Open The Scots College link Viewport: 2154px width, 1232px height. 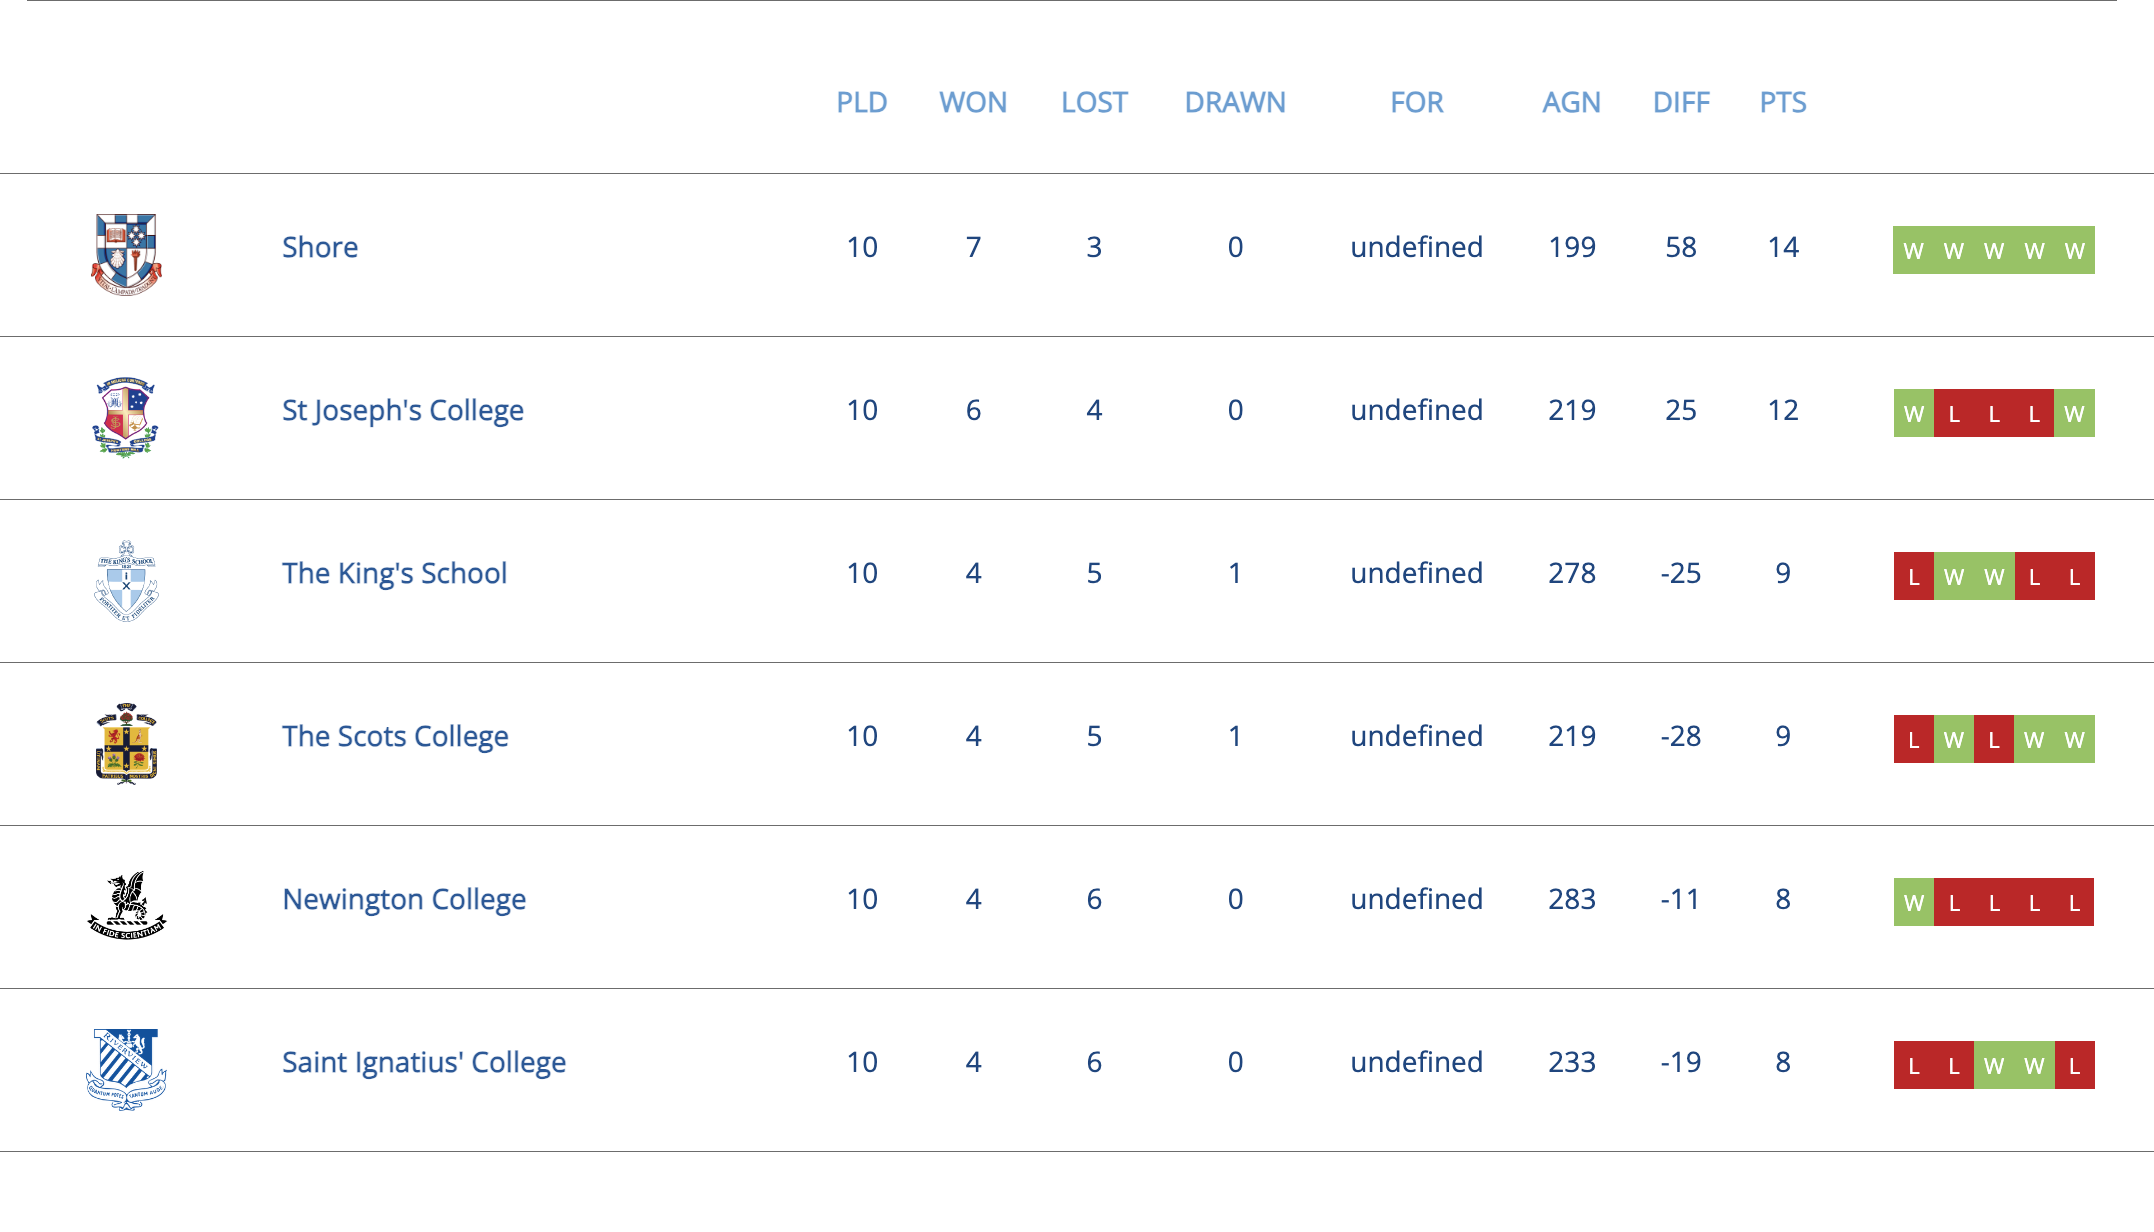(x=395, y=736)
